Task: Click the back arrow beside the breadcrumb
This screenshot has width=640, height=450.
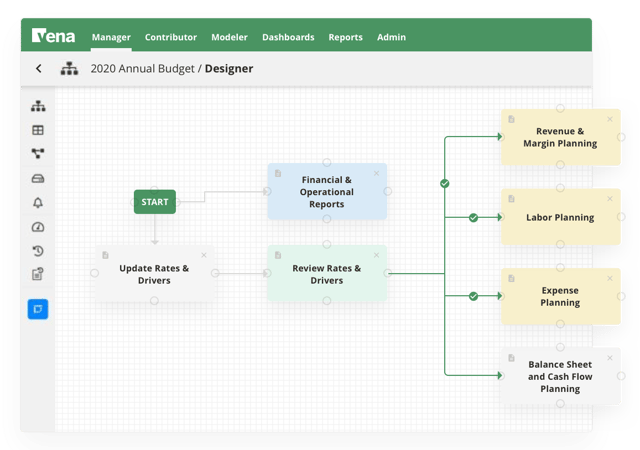Action: click(39, 69)
